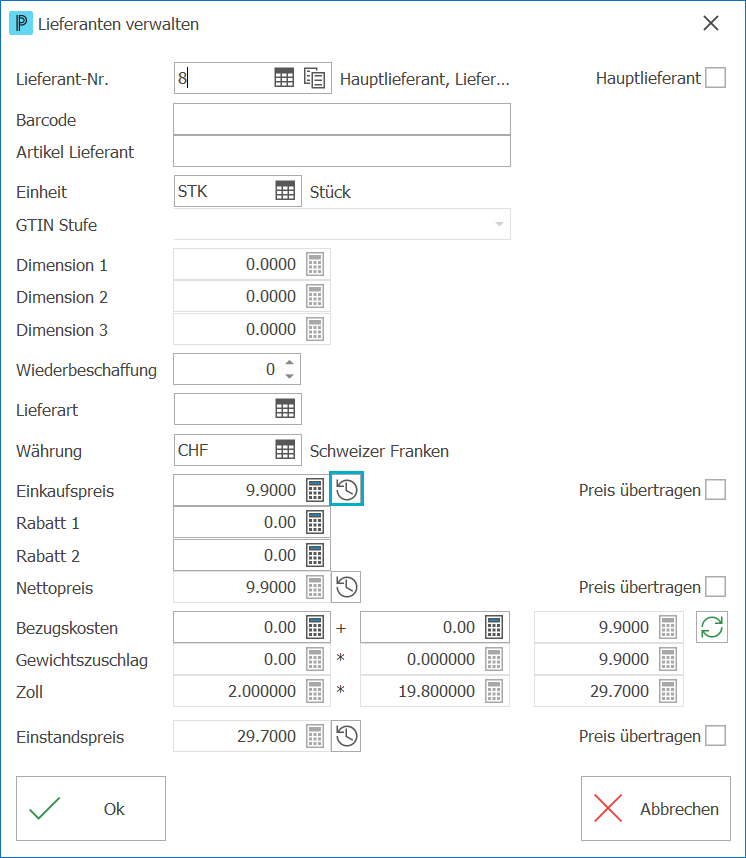Open calculator for Dimension 2
The height and width of the screenshot is (858, 746).
tap(315, 297)
